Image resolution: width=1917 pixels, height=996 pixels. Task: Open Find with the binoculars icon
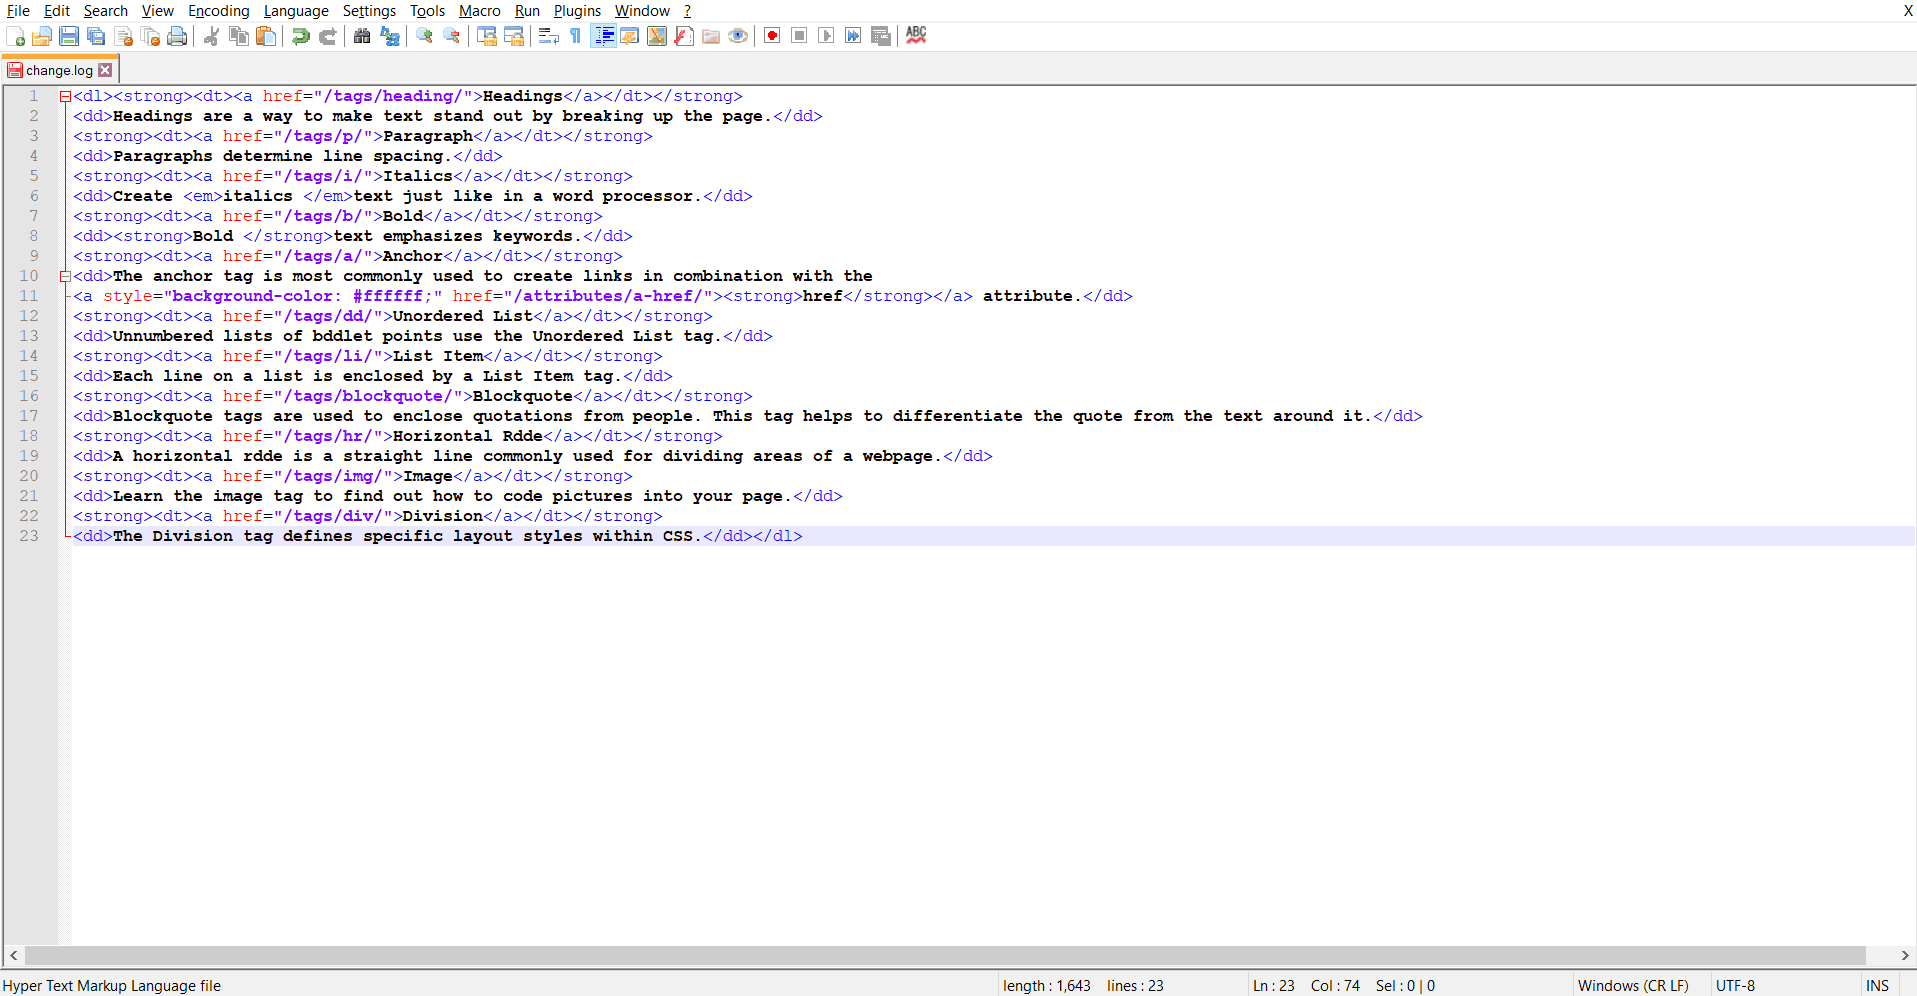(362, 36)
